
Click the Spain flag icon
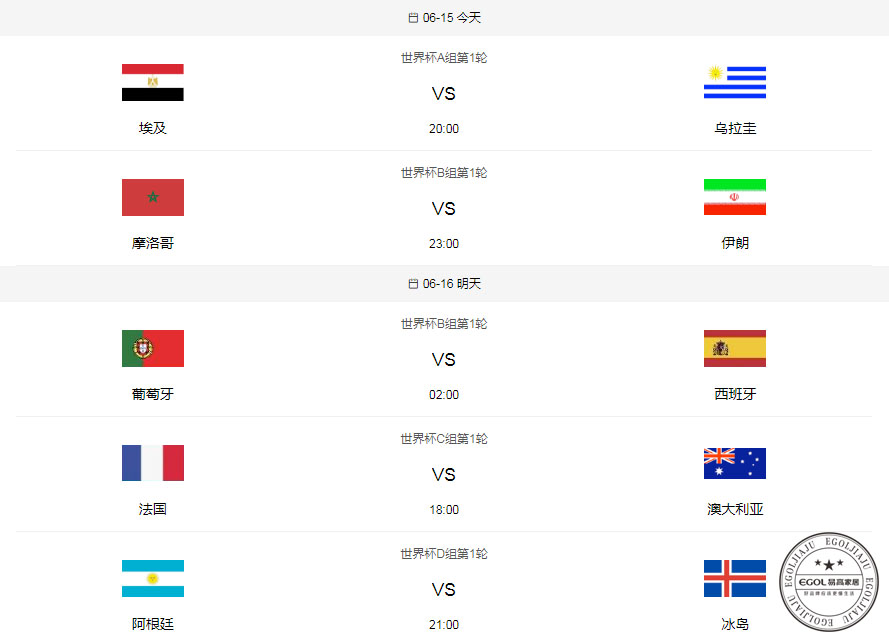coord(735,348)
